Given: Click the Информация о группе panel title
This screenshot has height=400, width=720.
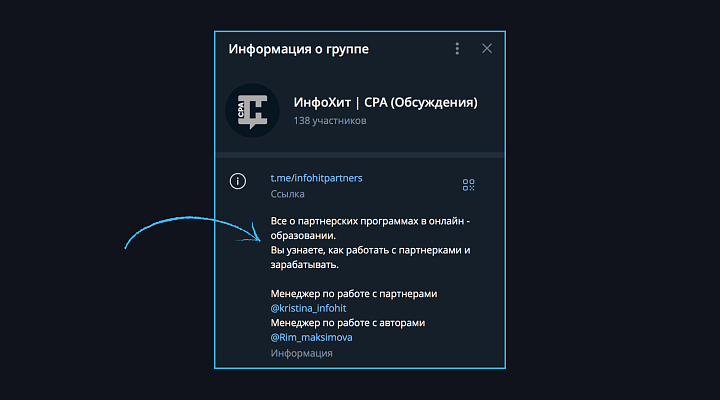Looking at the screenshot, I should (299, 48).
